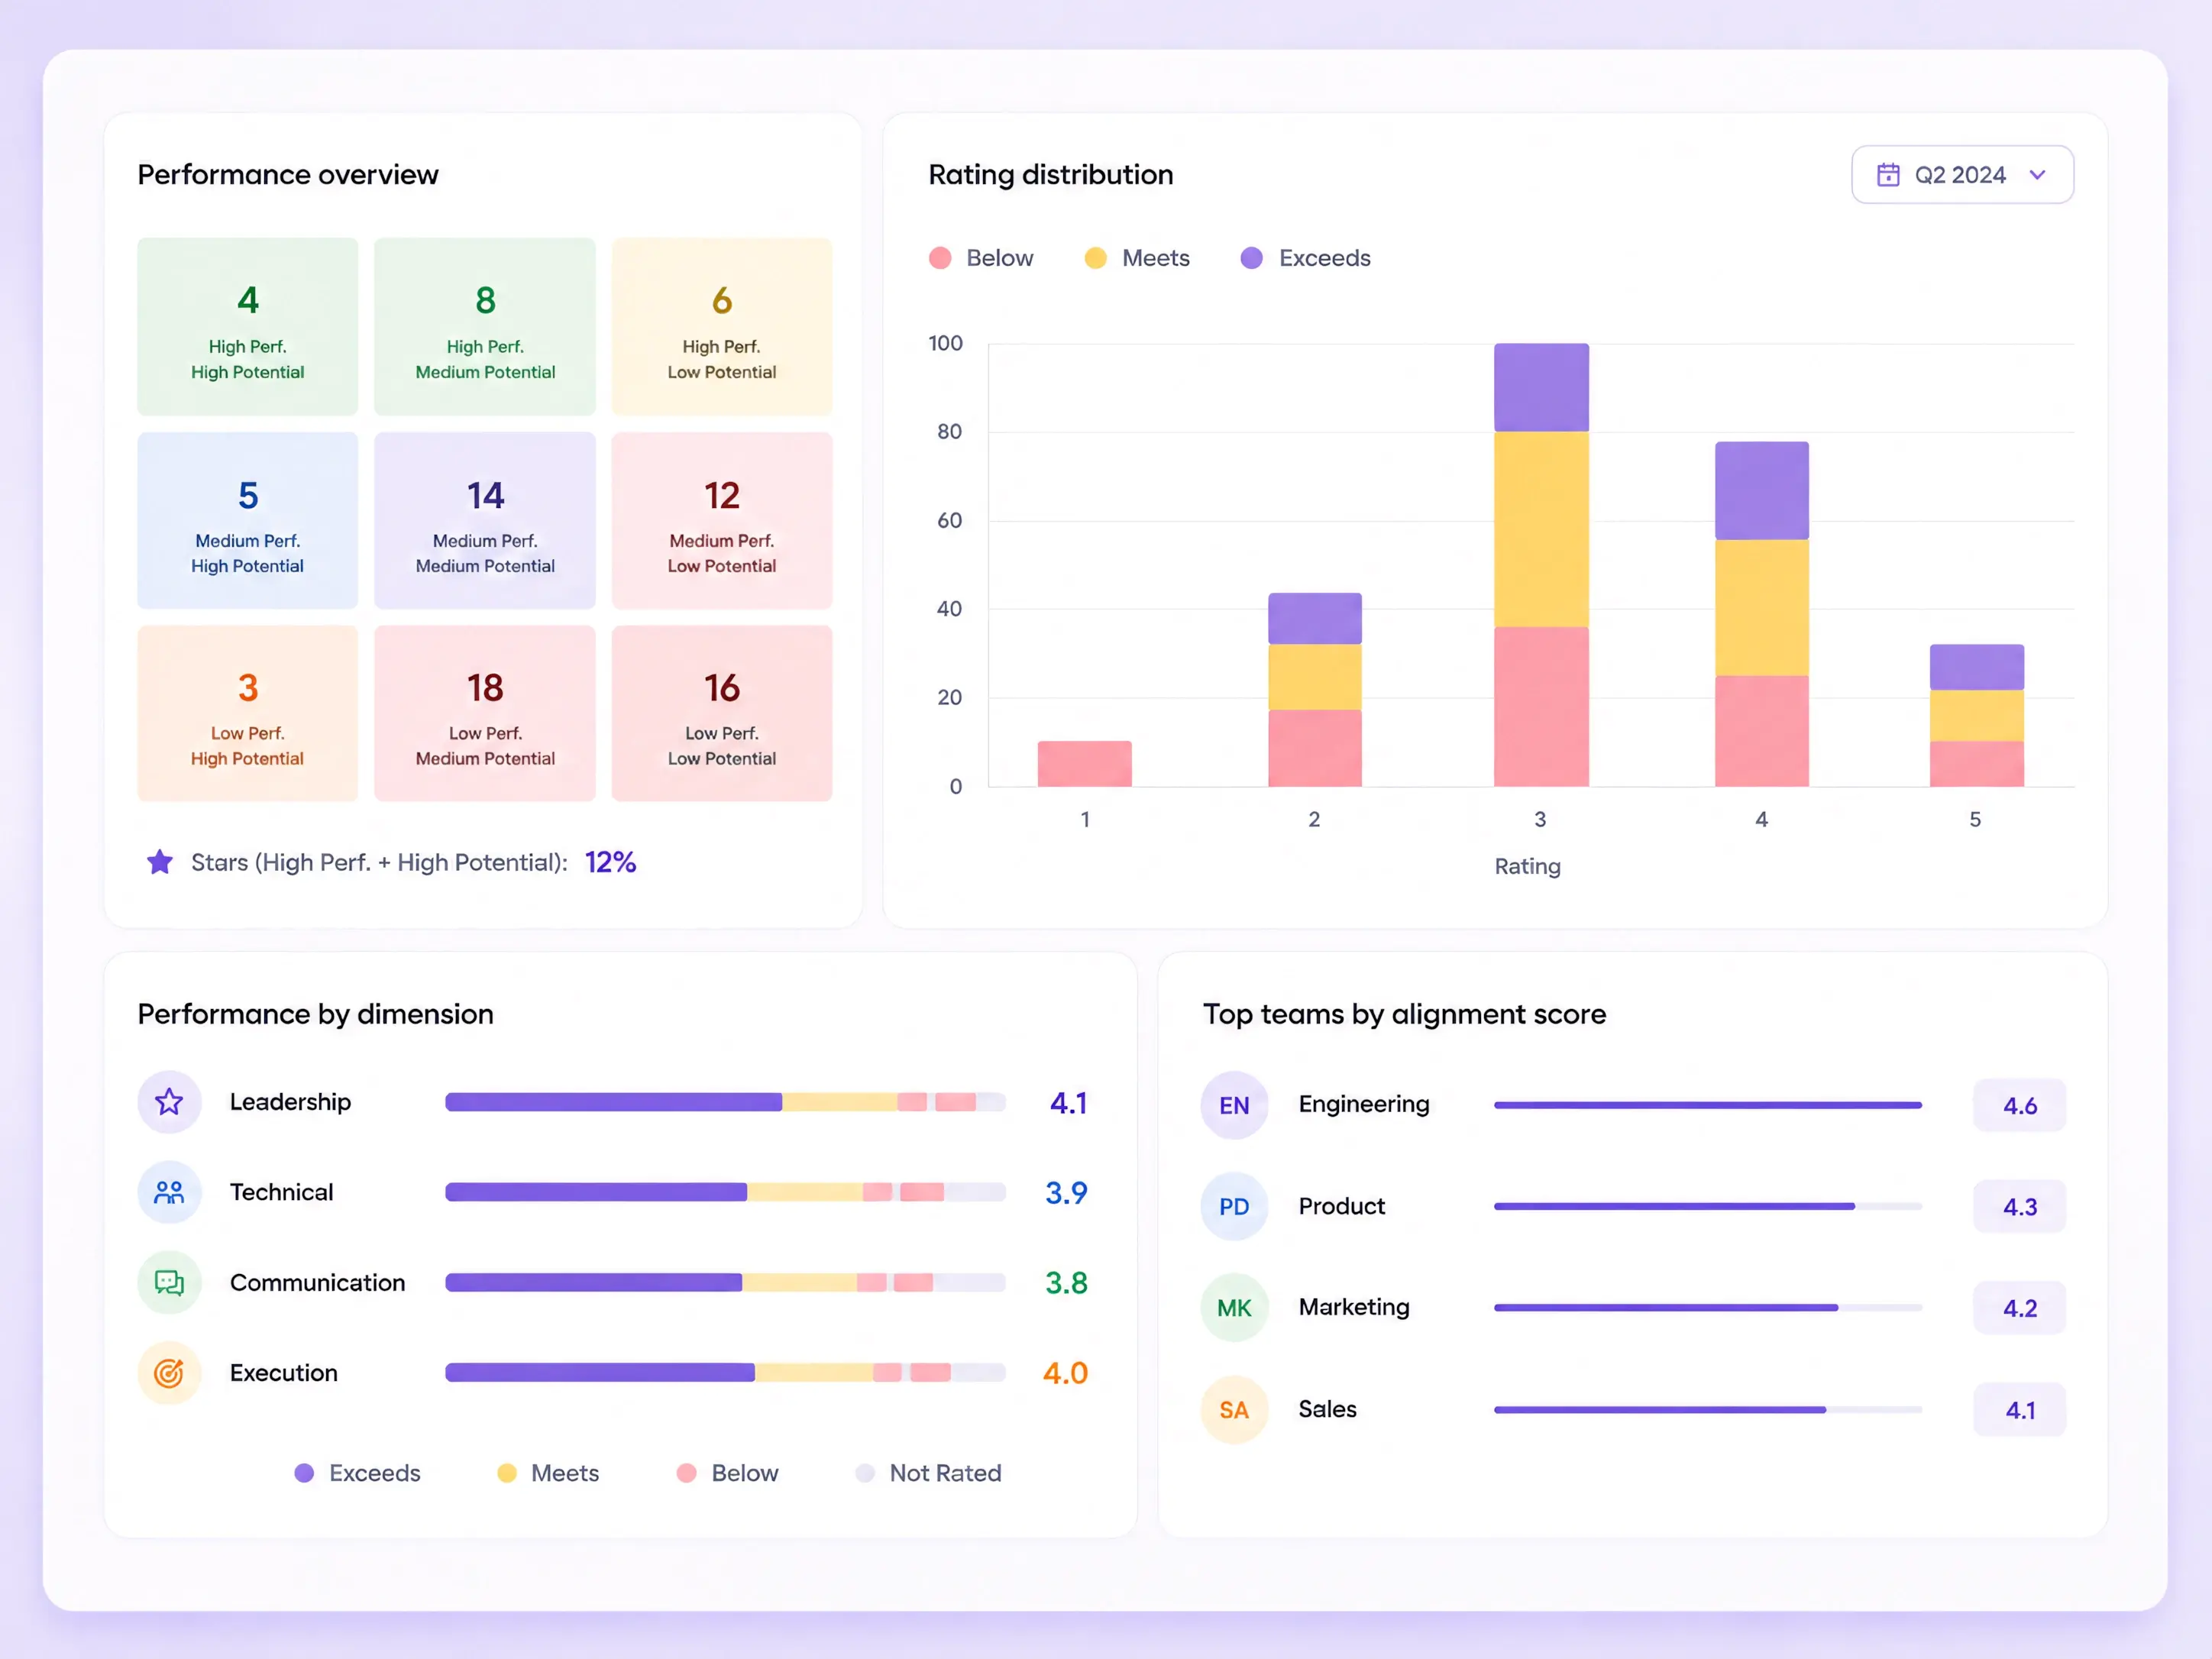Click the Communication progress bar
Viewport: 2212px width, 1659px height.
(725, 1282)
